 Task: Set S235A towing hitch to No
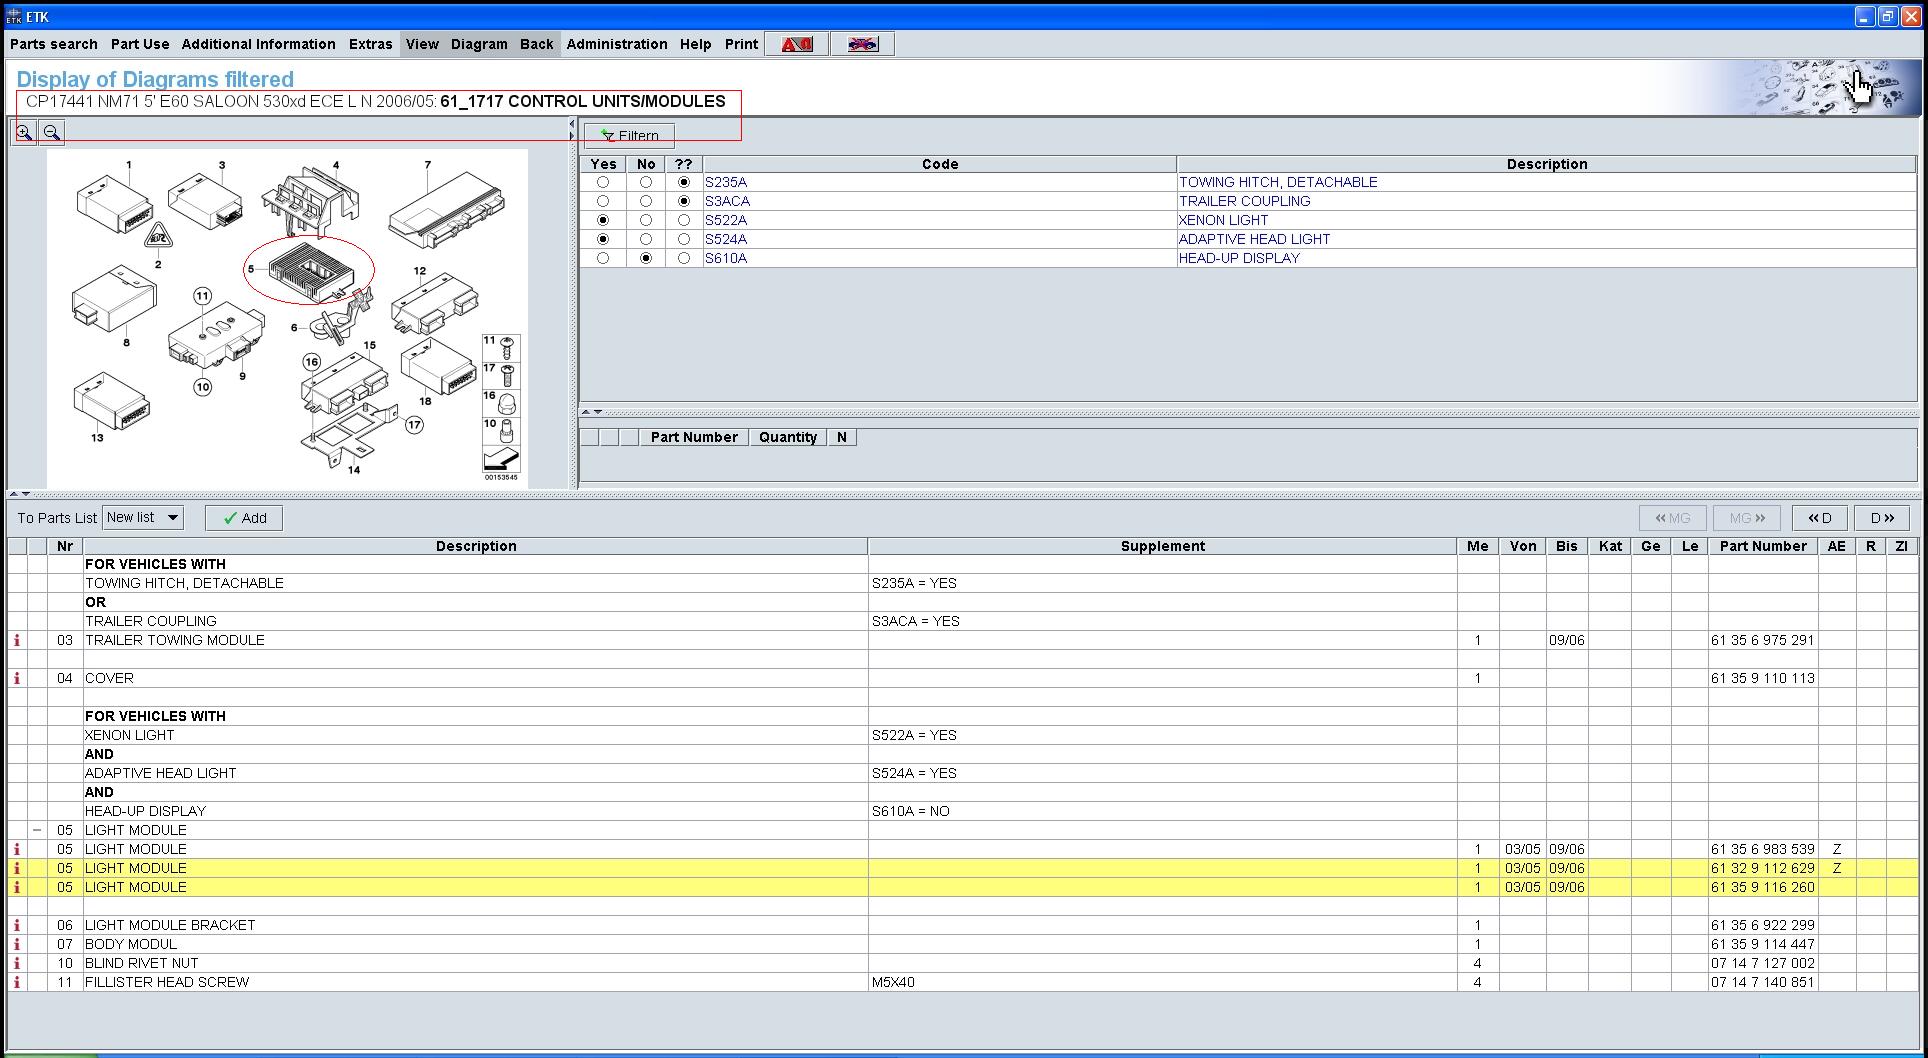[x=646, y=182]
